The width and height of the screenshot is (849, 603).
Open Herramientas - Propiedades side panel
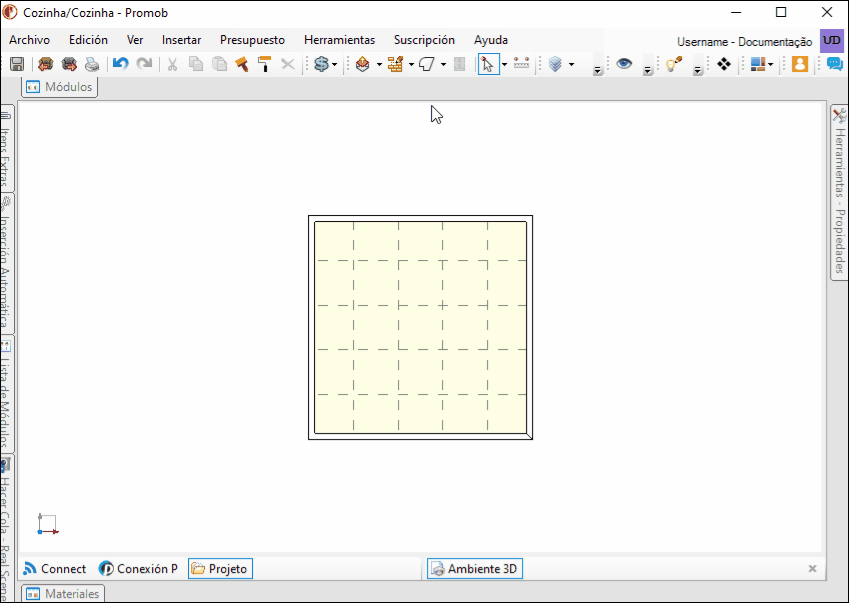tap(839, 192)
